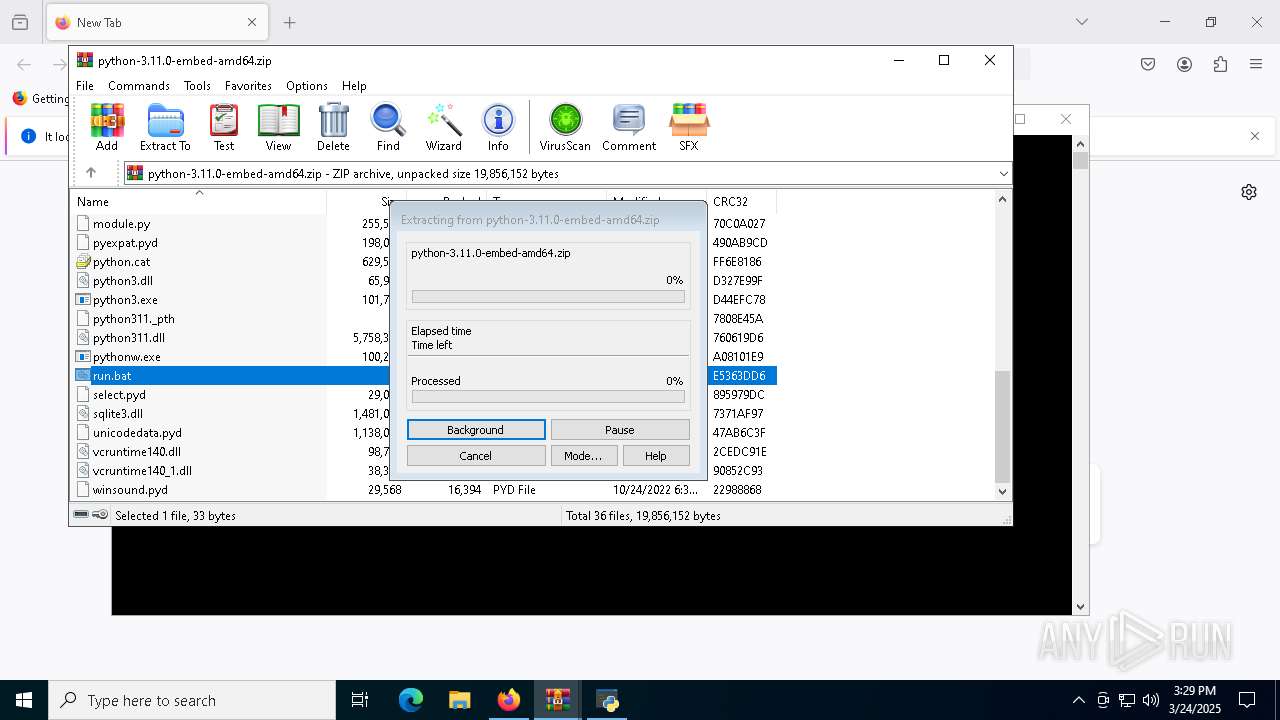Image resolution: width=1280 pixels, height=720 pixels.
Task: Select pythonw.exe file
Action: (127, 357)
